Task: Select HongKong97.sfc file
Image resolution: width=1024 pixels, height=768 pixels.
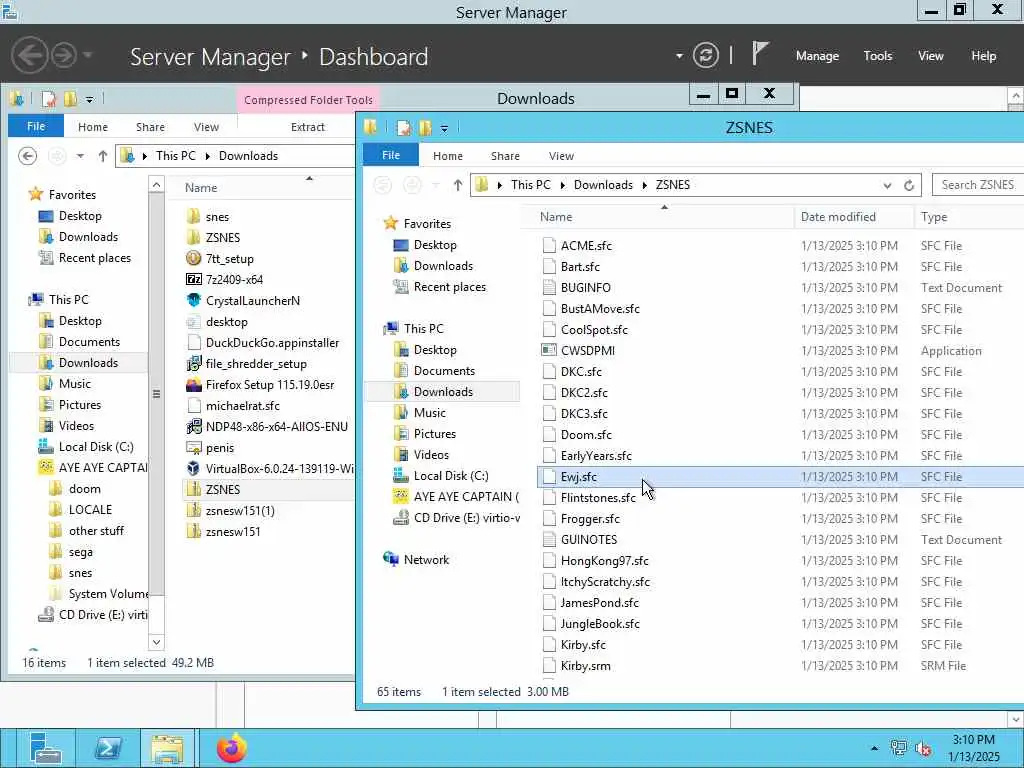Action: pyautogui.click(x=604, y=560)
